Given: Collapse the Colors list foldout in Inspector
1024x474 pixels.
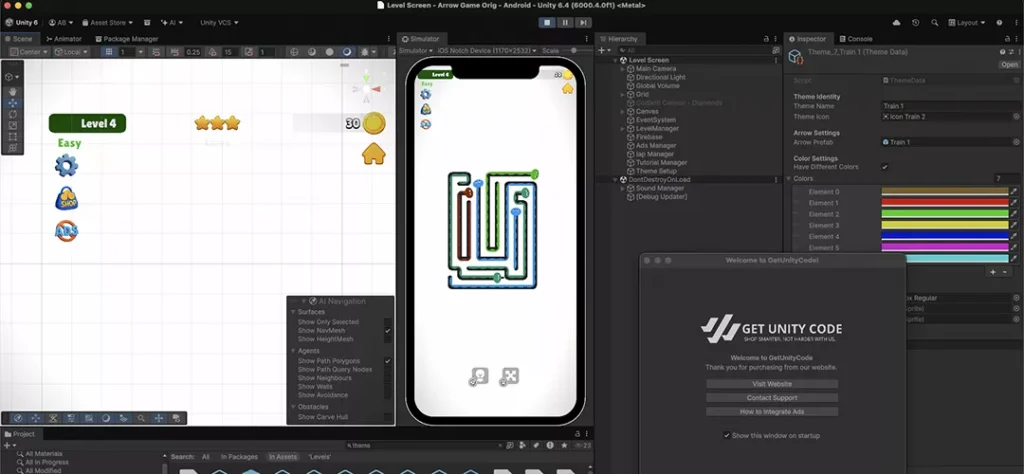Looking at the screenshot, I should pyautogui.click(x=789, y=179).
